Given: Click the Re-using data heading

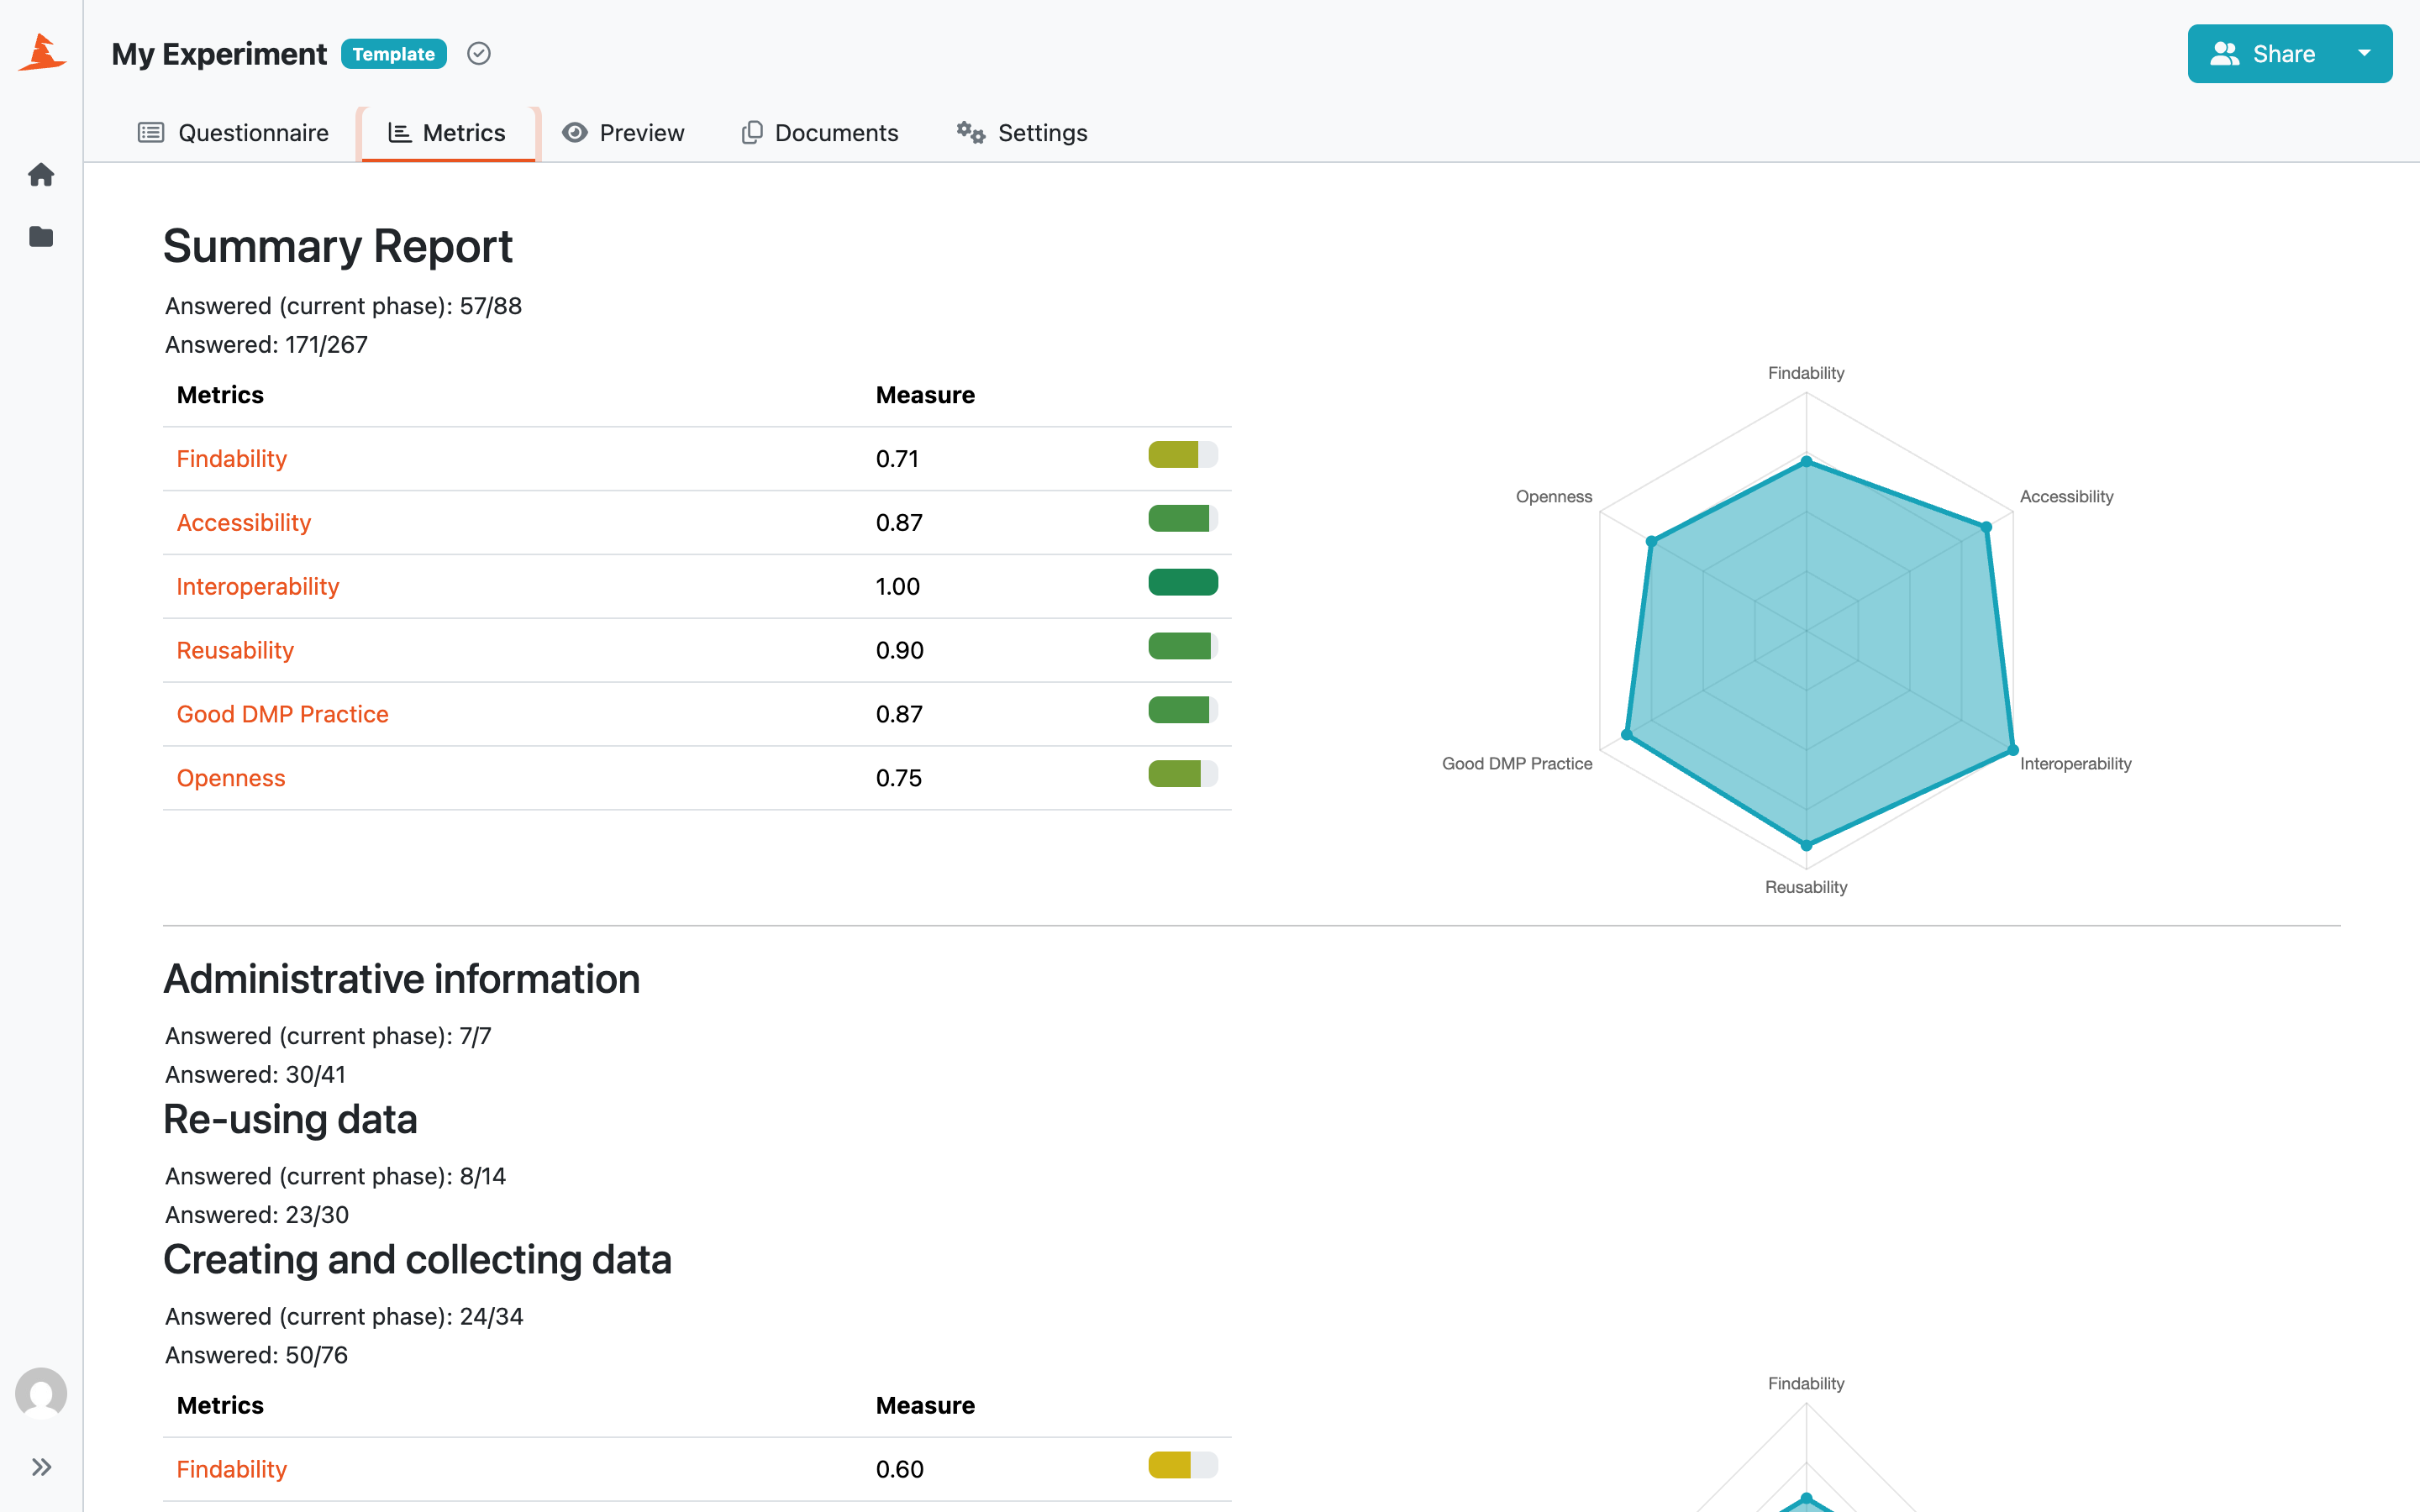Looking at the screenshot, I should point(290,1119).
